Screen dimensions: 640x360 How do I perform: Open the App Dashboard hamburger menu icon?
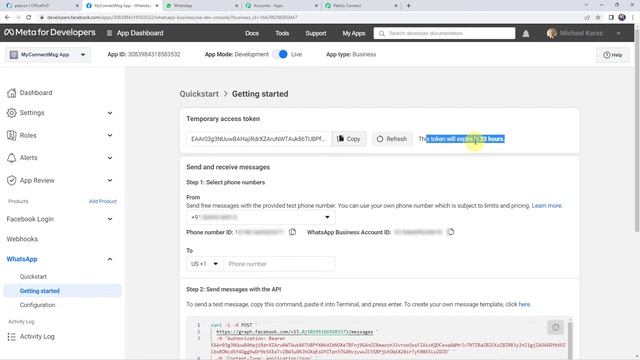coord(109,33)
